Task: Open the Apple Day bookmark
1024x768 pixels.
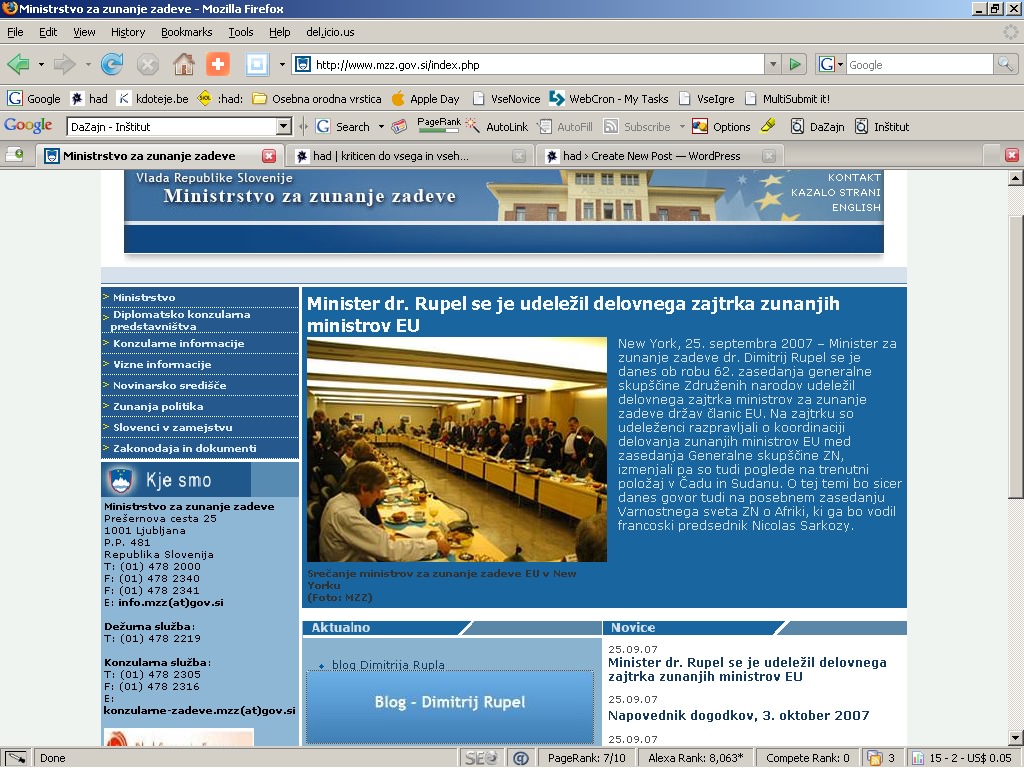Action: 426,99
